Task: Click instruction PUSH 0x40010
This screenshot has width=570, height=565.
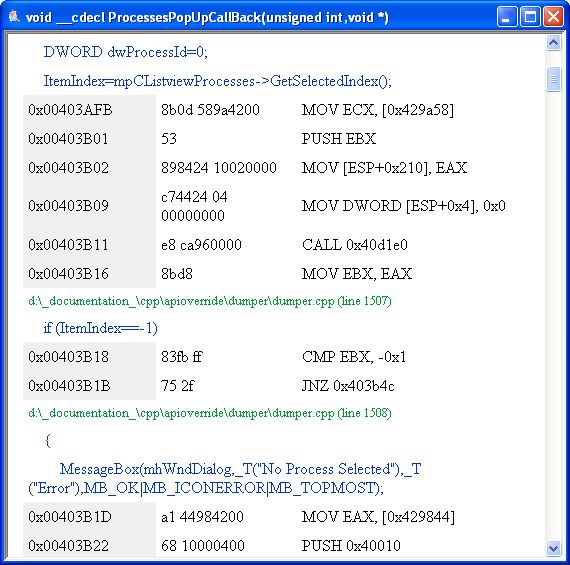Action: (x=351, y=546)
